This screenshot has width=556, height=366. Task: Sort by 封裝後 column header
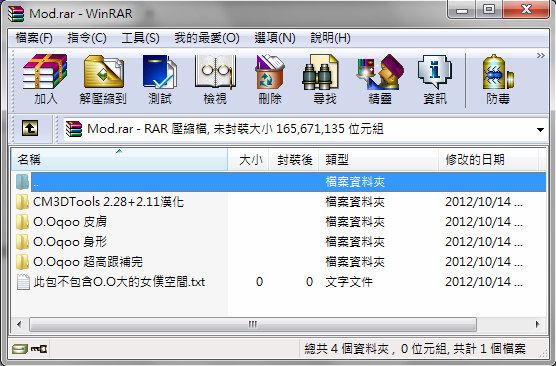(294, 160)
